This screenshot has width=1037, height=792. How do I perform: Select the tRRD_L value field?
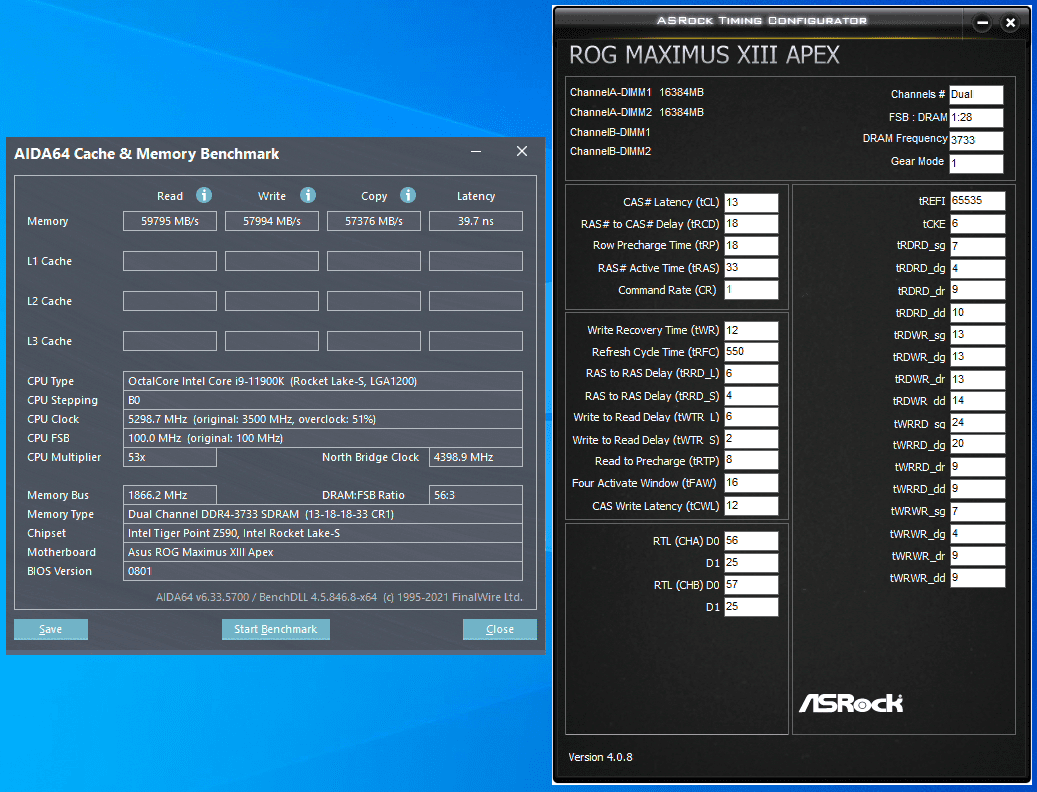pos(751,374)
